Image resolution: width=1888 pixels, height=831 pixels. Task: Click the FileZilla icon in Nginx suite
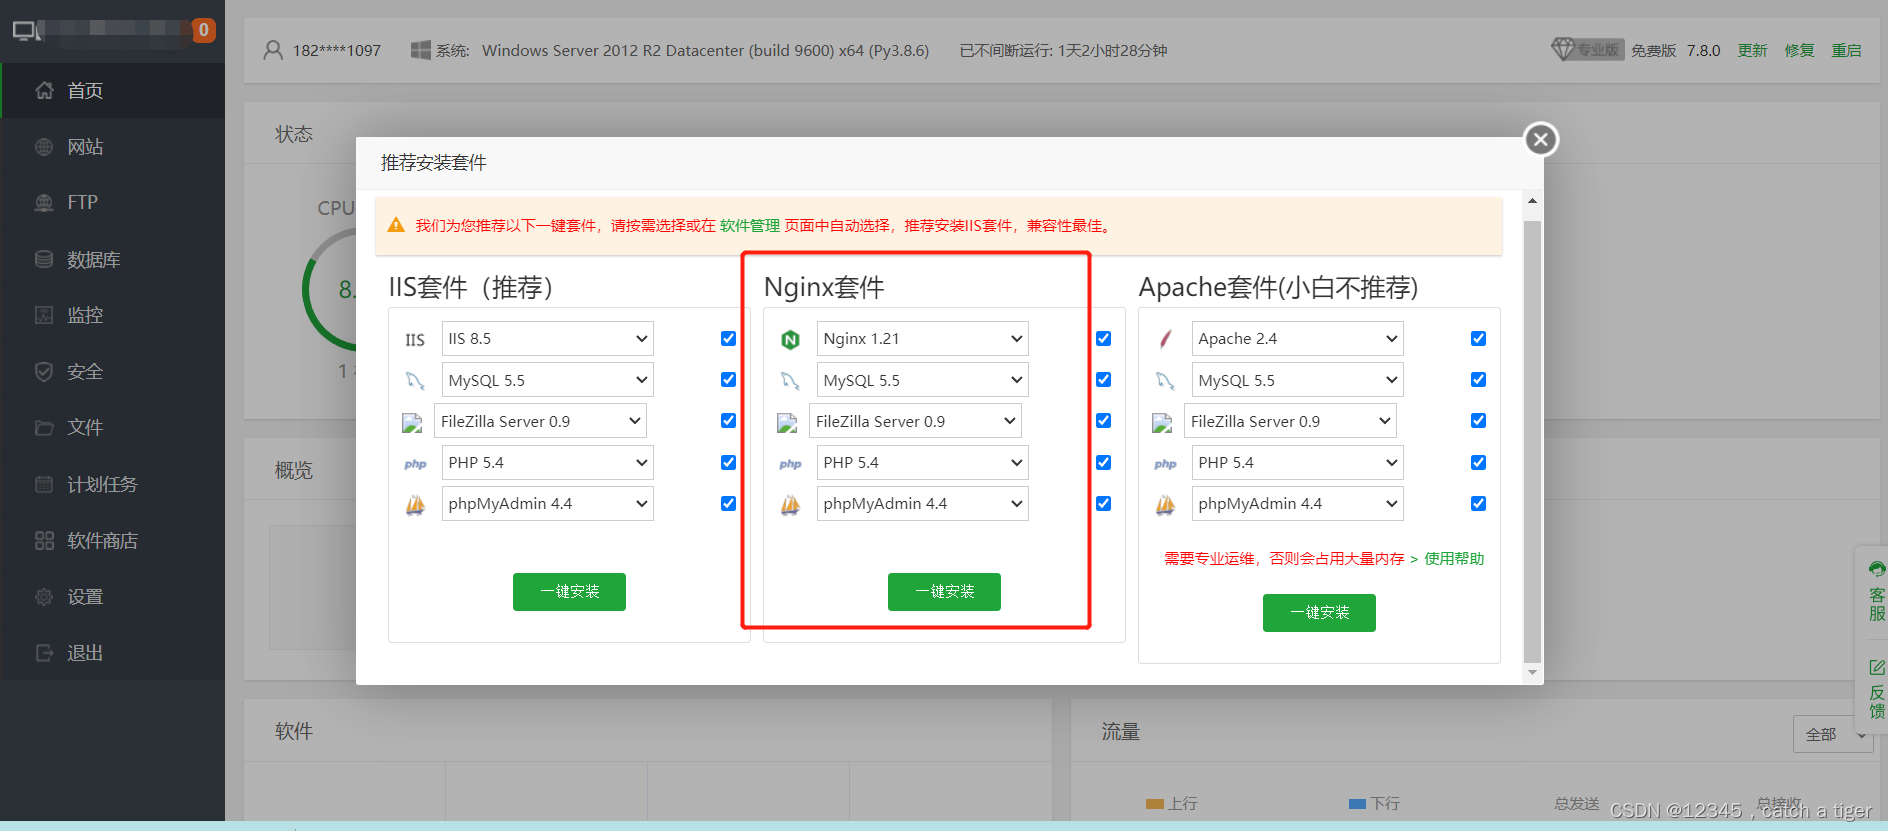coord(787,423)
